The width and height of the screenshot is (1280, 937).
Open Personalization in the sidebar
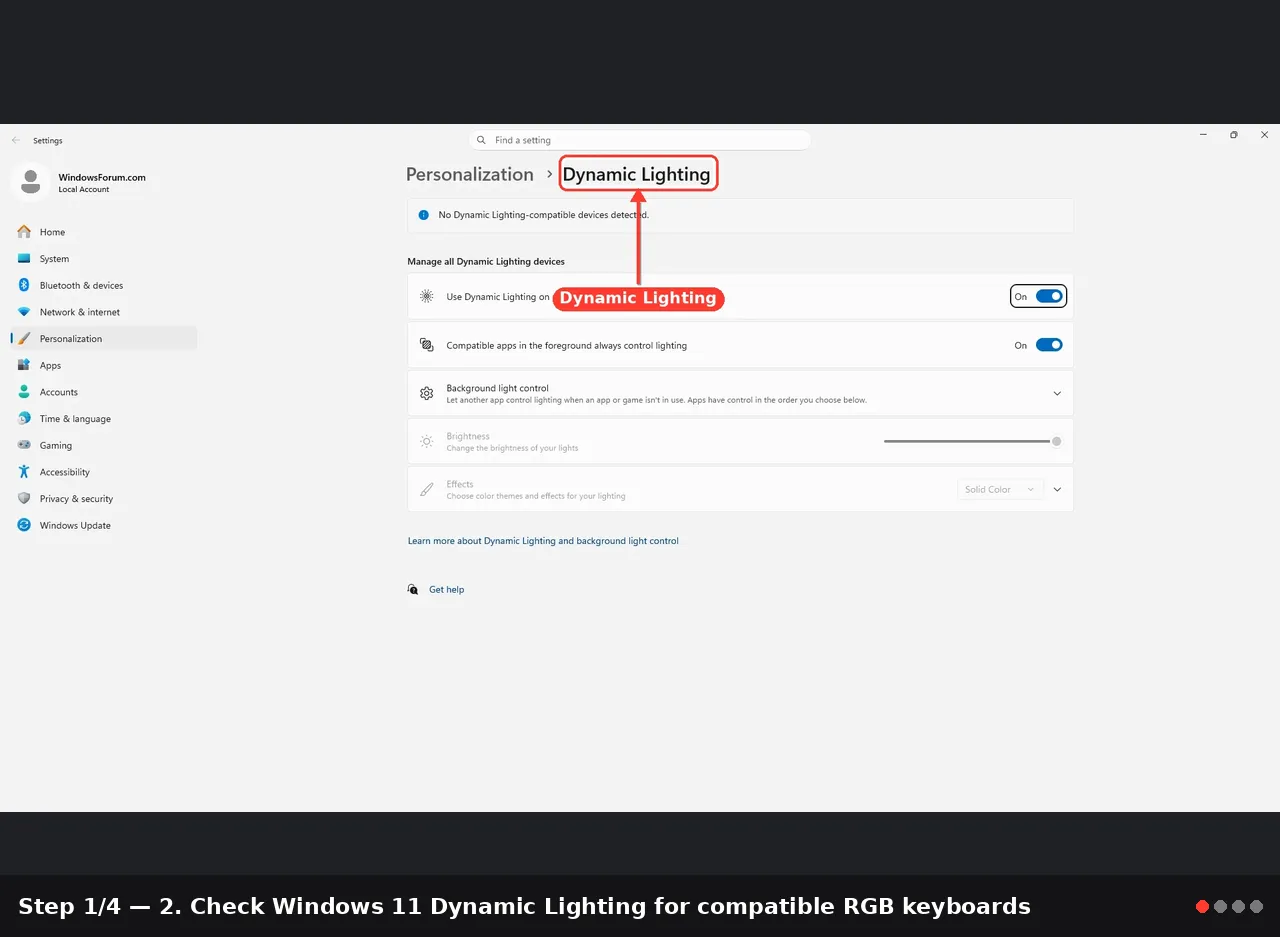click(x=104, y=339)
